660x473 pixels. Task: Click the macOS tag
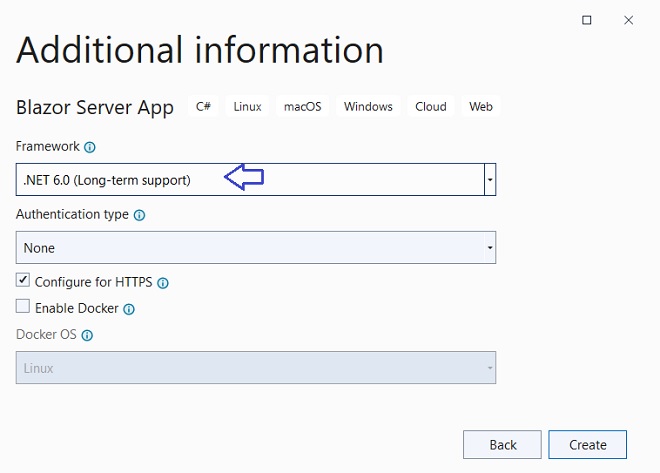pos(303,106)
